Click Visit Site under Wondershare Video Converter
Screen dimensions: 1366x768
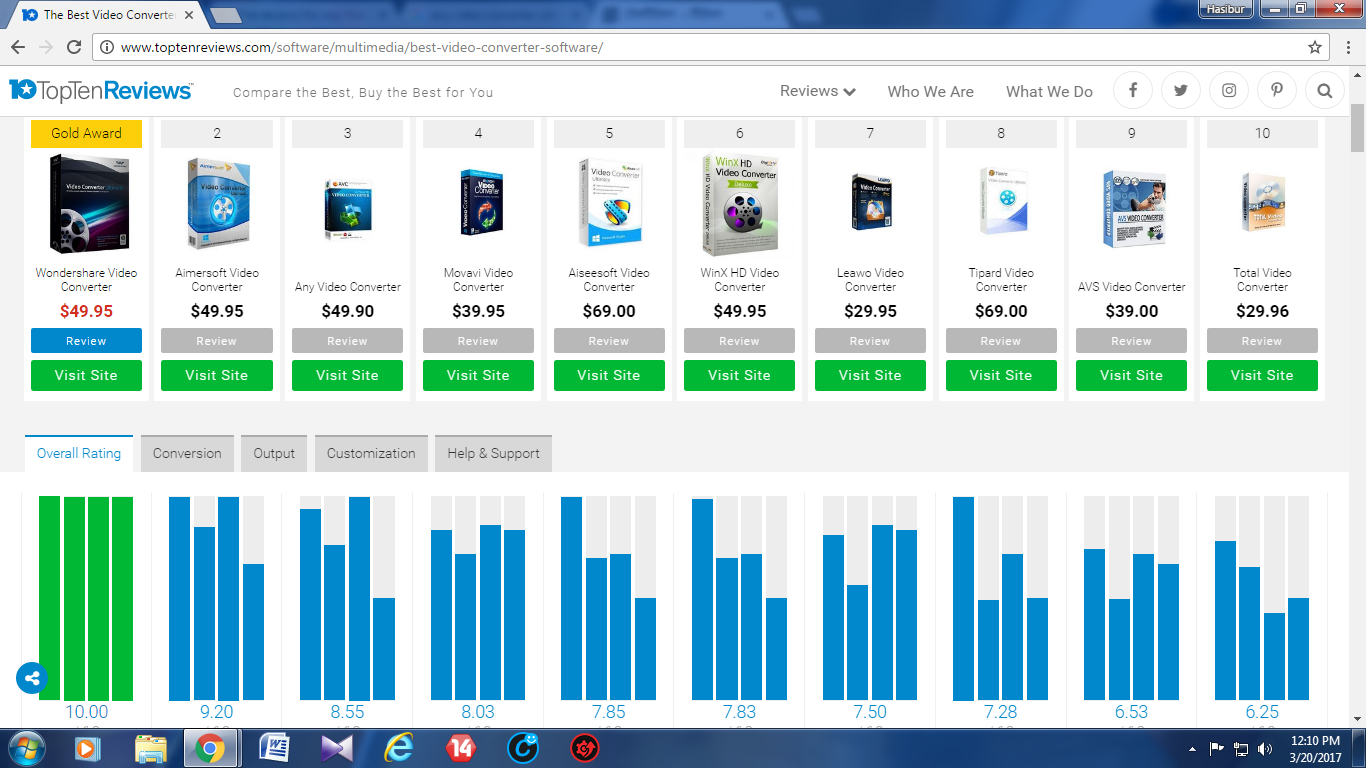tap(86, 375)
